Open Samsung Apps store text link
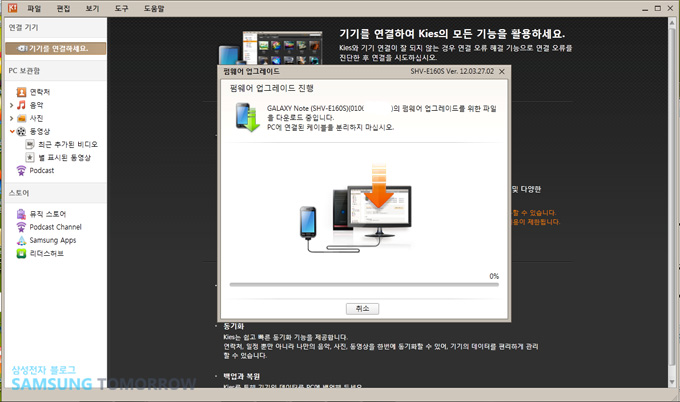Screen dimensions: 680x402 tap(52, 240)
